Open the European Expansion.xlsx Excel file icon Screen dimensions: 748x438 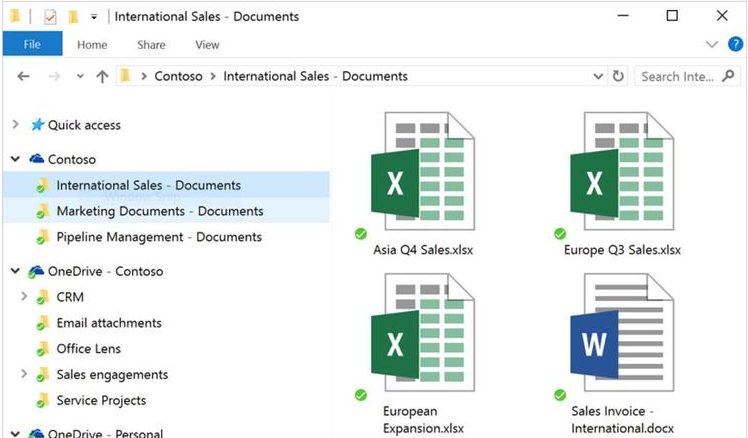[x=423, y=332]
